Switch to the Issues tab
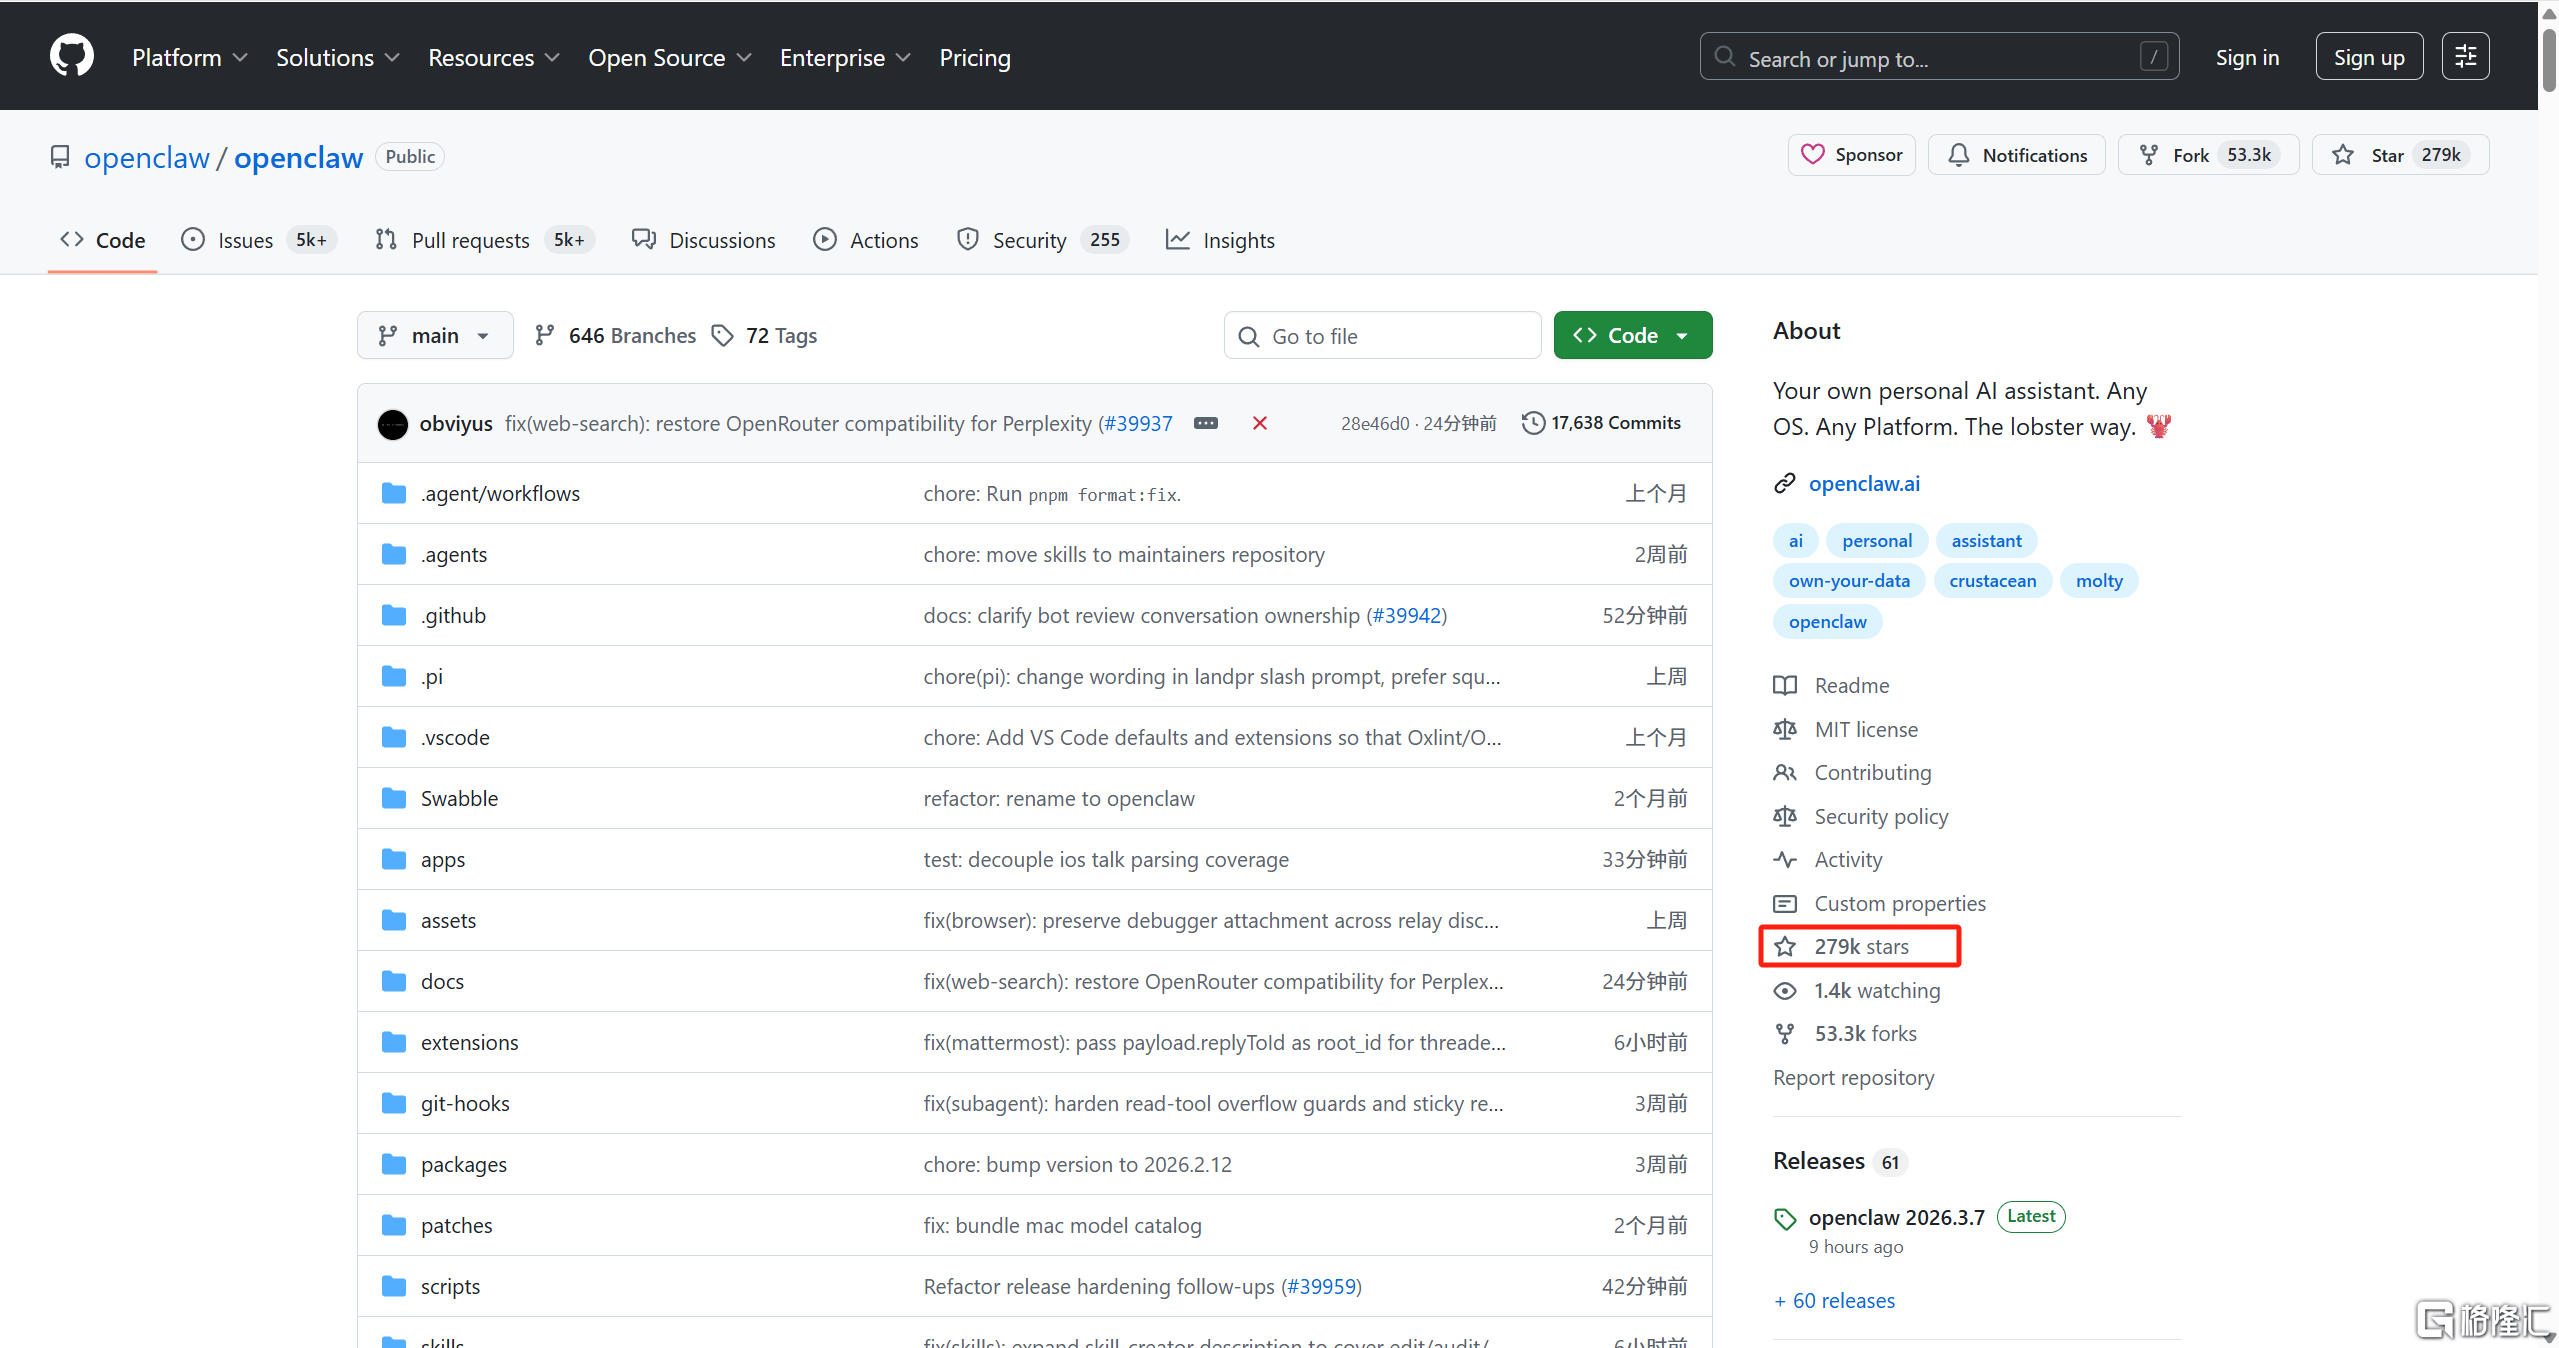The width and height of the screenshot is (2559, 1348). 245,240
